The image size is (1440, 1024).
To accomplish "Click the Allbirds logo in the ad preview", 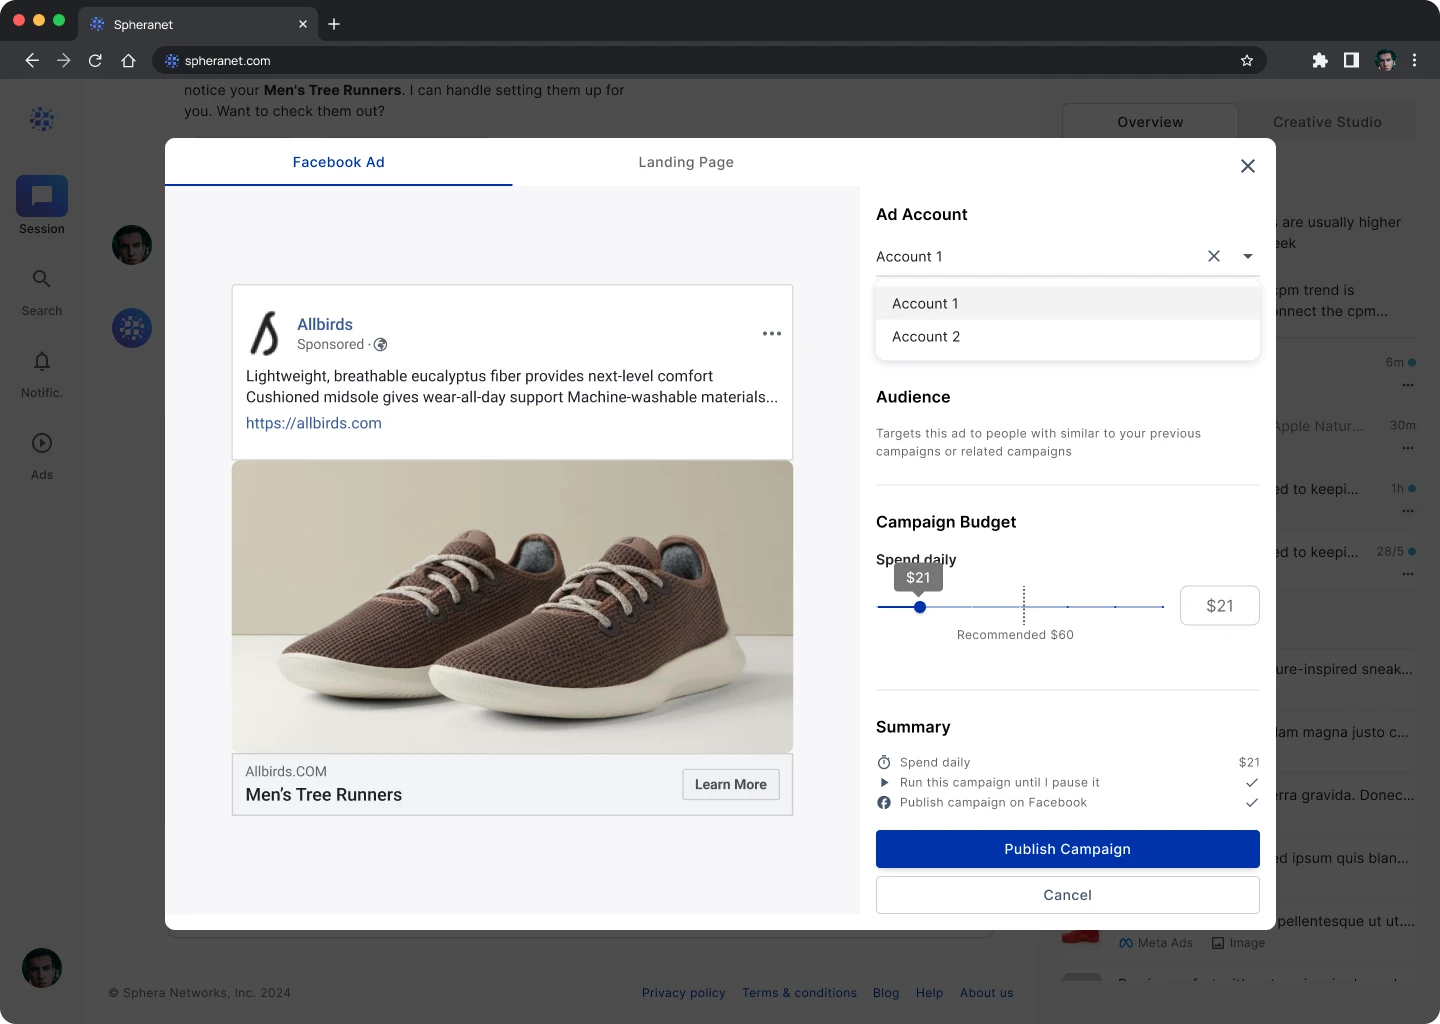I will tap(264, 333).
